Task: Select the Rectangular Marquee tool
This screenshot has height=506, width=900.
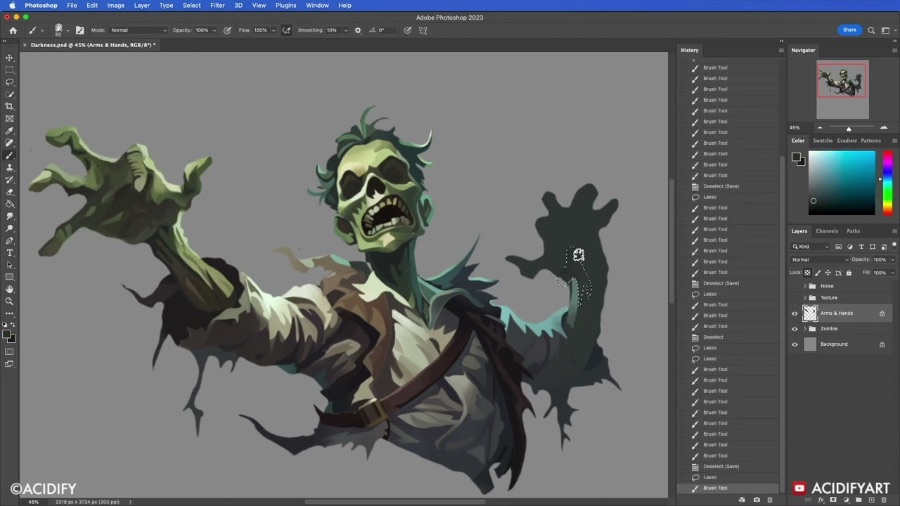Action: [9, 70]
